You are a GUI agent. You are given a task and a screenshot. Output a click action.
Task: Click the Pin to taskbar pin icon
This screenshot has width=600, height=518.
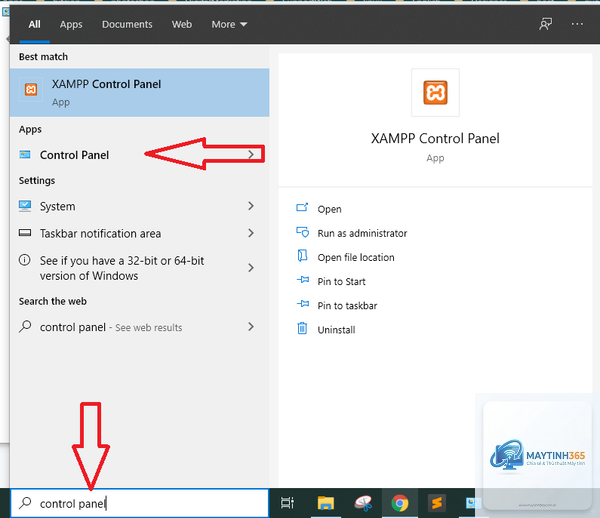pyautogui.click(x=303, y=304)
